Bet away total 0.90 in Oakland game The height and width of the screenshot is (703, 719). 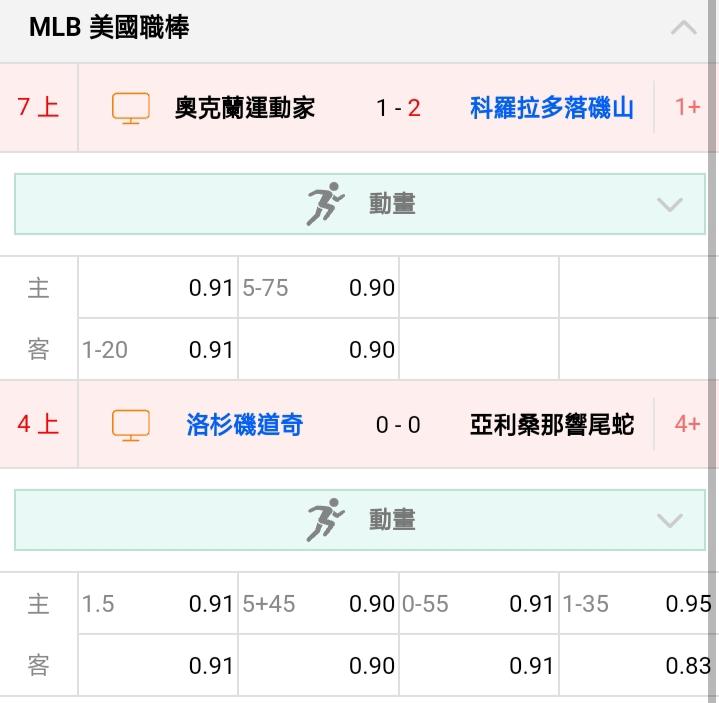318,349
